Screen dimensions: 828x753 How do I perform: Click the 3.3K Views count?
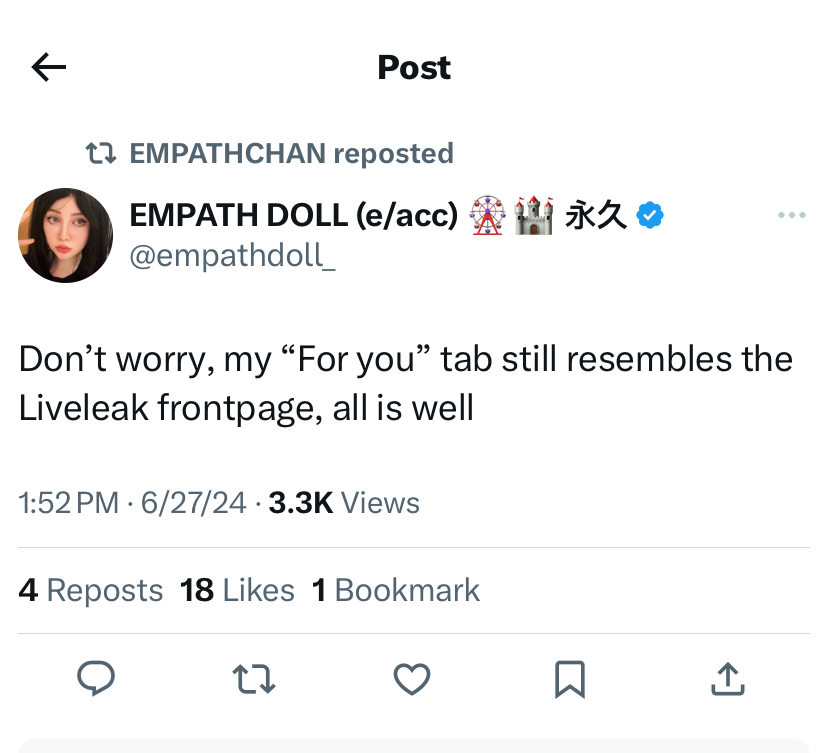click(344, 503)
